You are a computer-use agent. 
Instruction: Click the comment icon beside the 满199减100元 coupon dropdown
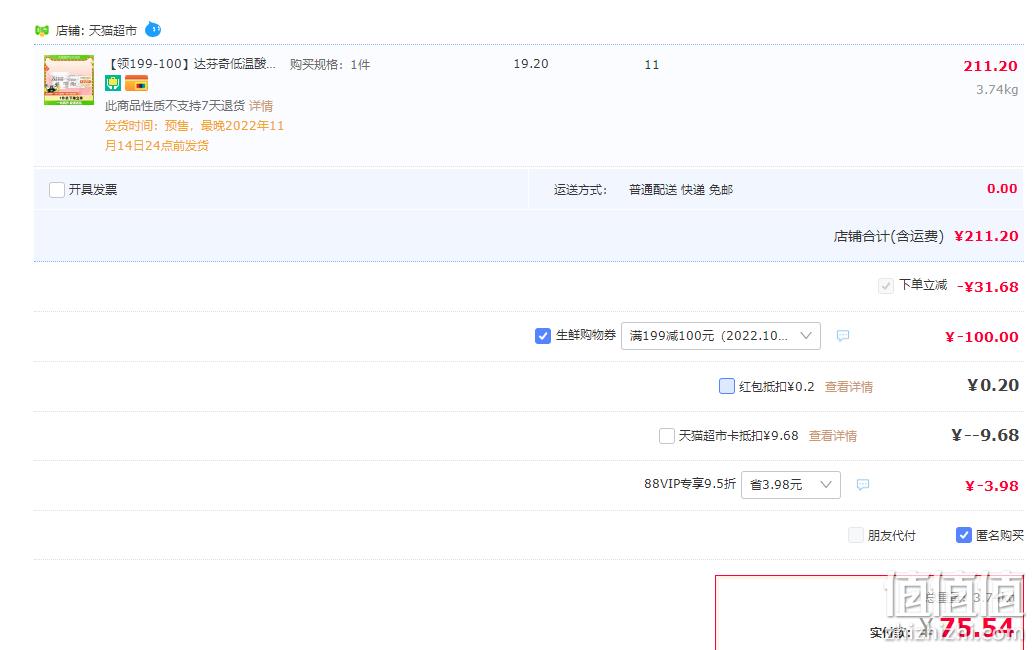(x=843, y=336)
